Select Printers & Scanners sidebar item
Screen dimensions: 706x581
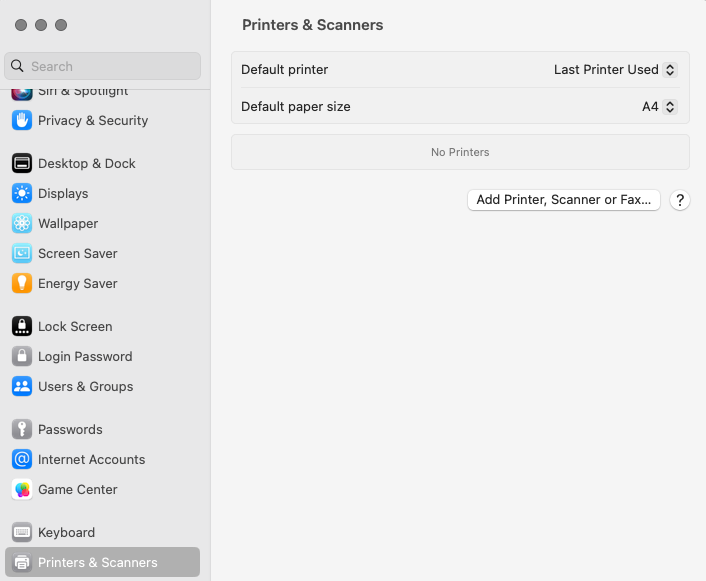point(97,562)
